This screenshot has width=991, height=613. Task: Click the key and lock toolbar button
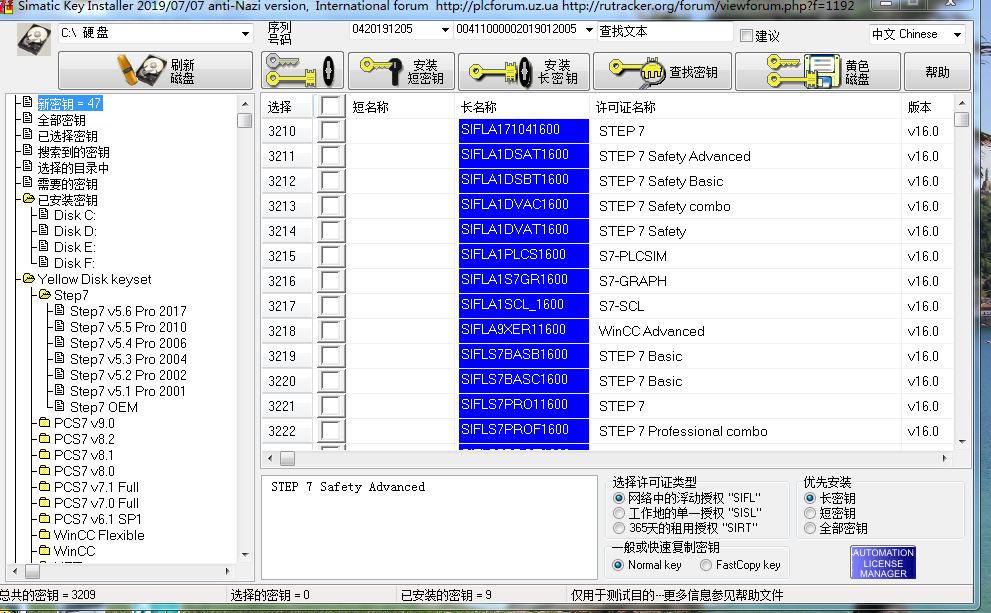pos(303,71)
